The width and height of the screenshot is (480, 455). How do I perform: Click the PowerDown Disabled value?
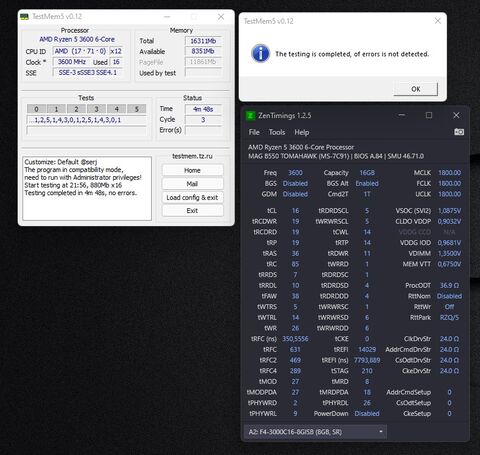(367, 413)
